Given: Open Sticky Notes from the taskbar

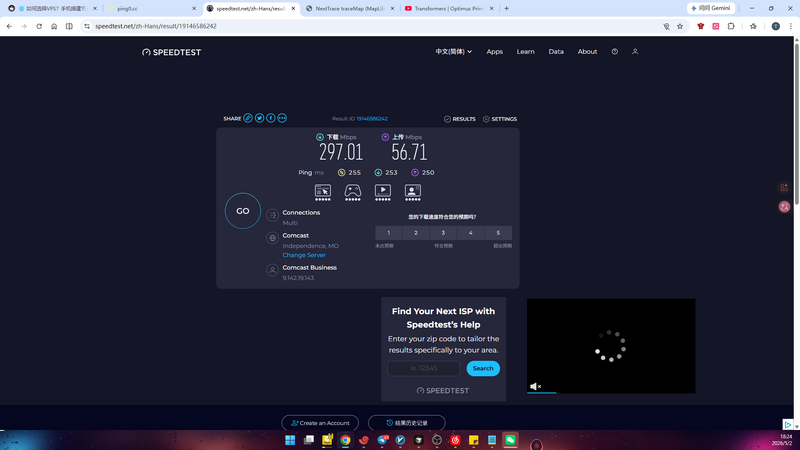Looking at the screenshot, I should tap(473, 440).
